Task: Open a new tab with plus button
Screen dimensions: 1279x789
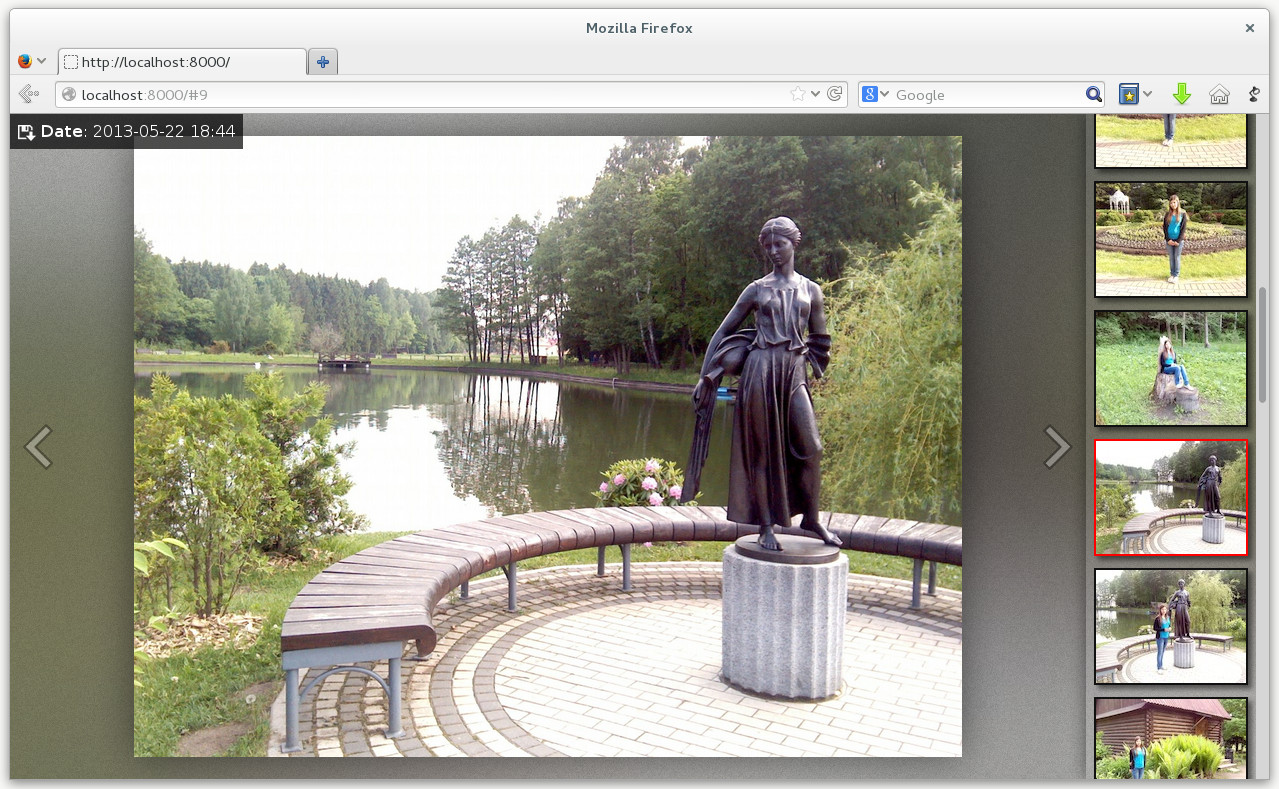Action: pyautogui.click(x=323, y=62)
